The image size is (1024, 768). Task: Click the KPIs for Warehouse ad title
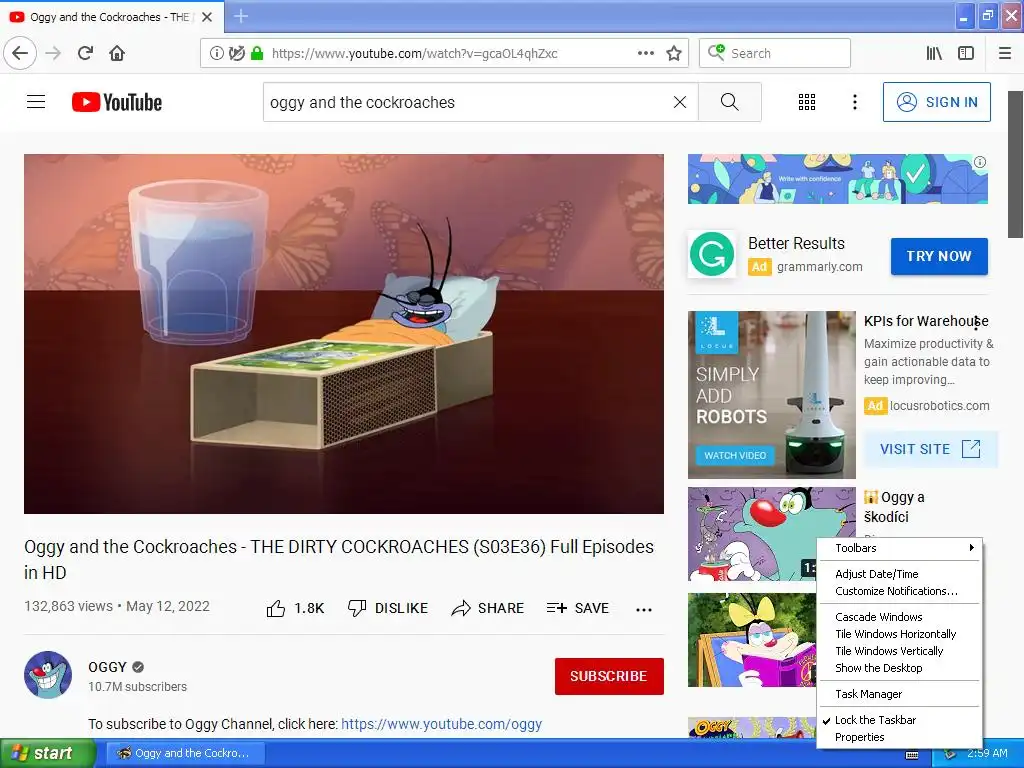(925, 321)
